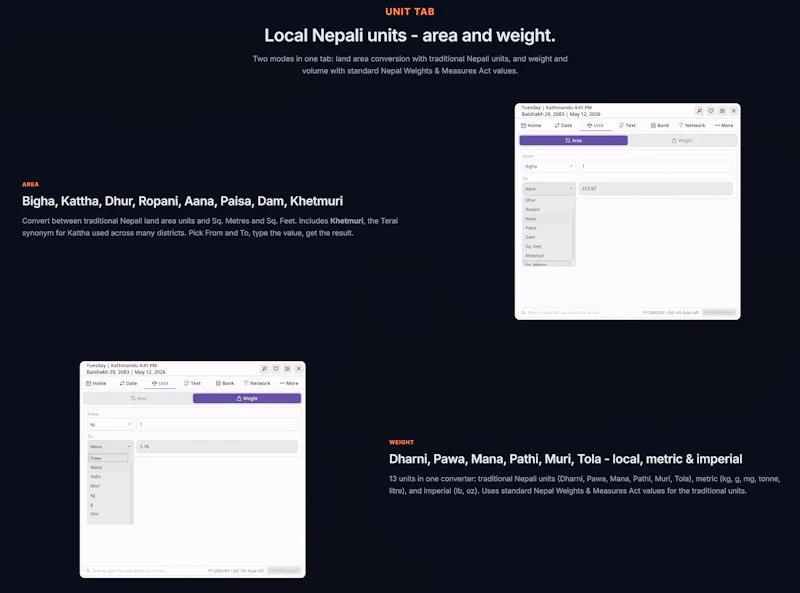Choose Ropani from the area unit list
The height and width of the screenshot is (593, 800).
547,209
